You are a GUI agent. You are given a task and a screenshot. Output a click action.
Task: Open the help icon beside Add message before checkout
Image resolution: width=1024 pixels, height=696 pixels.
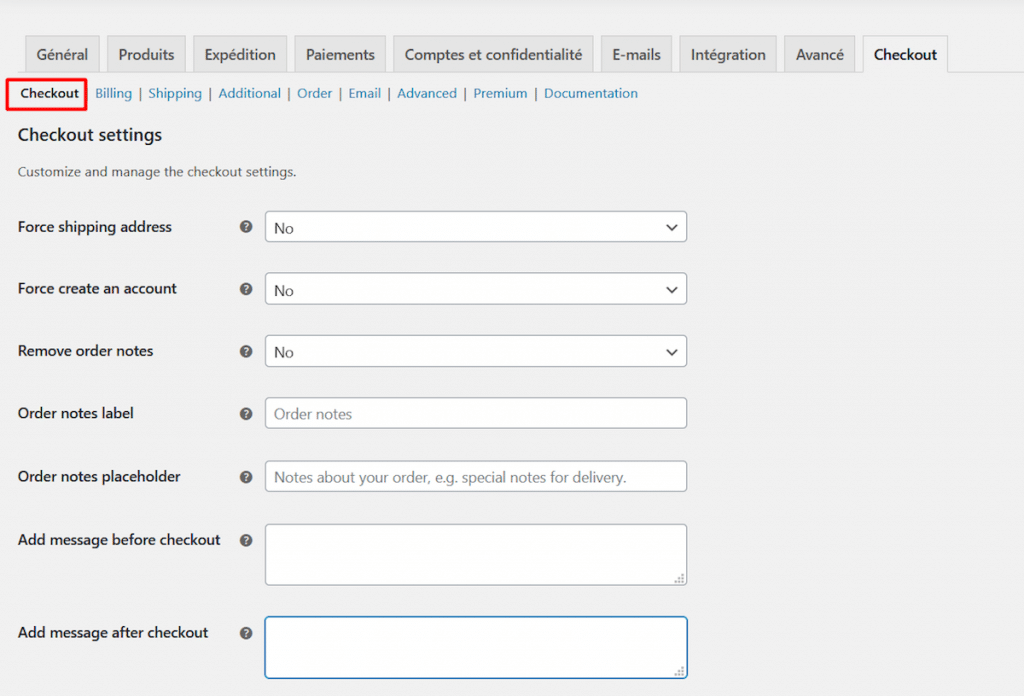coord(246,540)
